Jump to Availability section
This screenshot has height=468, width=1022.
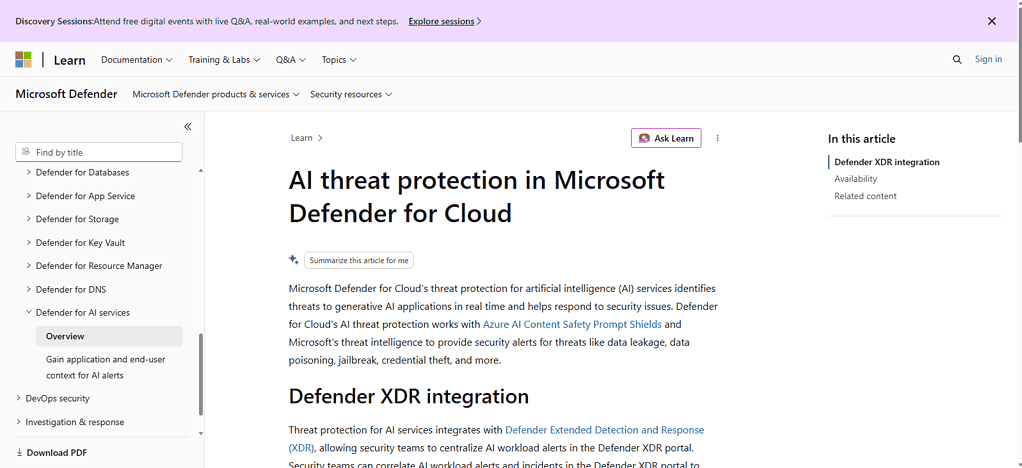[856, 179]
